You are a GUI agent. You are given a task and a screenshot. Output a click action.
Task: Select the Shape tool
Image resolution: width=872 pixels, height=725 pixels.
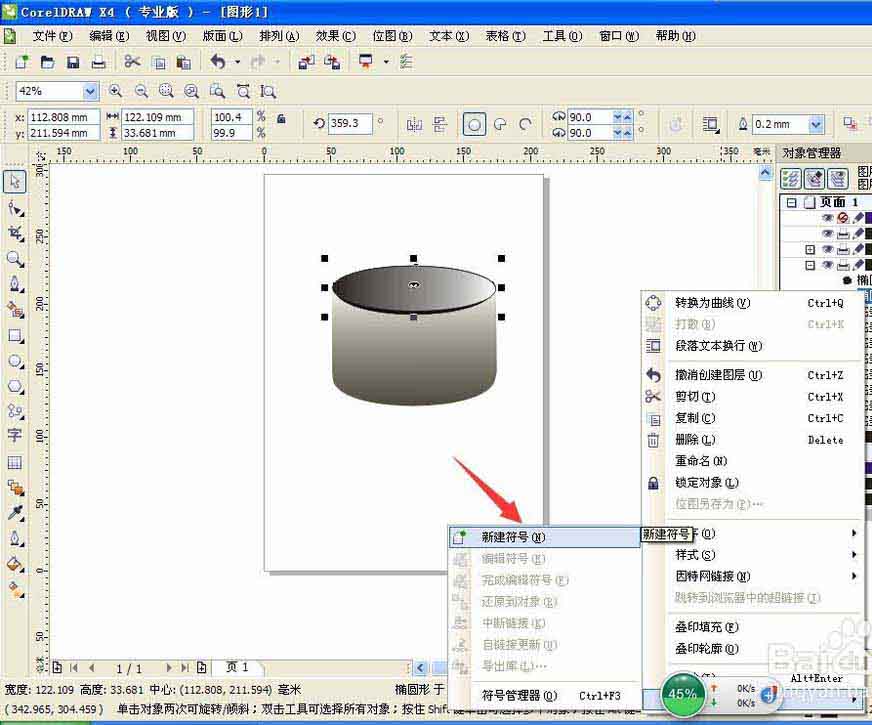pos(15,208)
